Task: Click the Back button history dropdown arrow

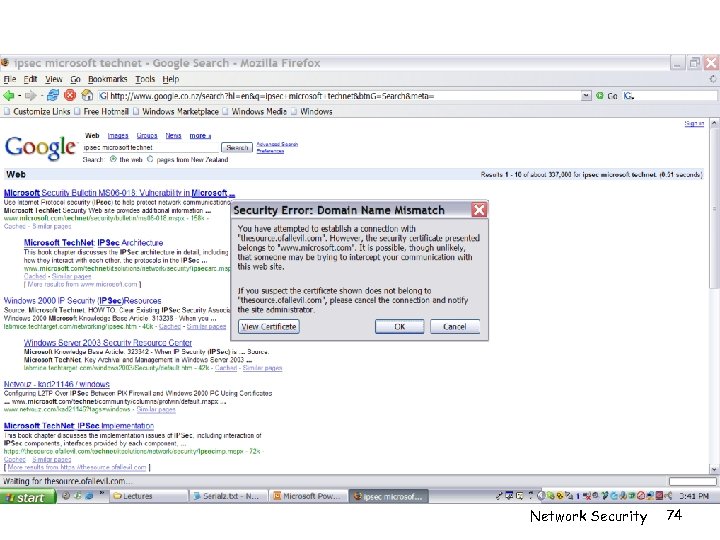Action: (x=19, y=96)
